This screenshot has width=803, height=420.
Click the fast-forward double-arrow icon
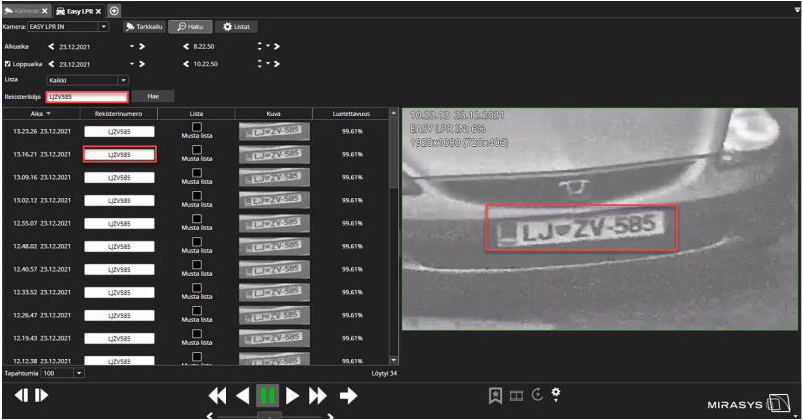pyautogui.click(x=318, y=395)
